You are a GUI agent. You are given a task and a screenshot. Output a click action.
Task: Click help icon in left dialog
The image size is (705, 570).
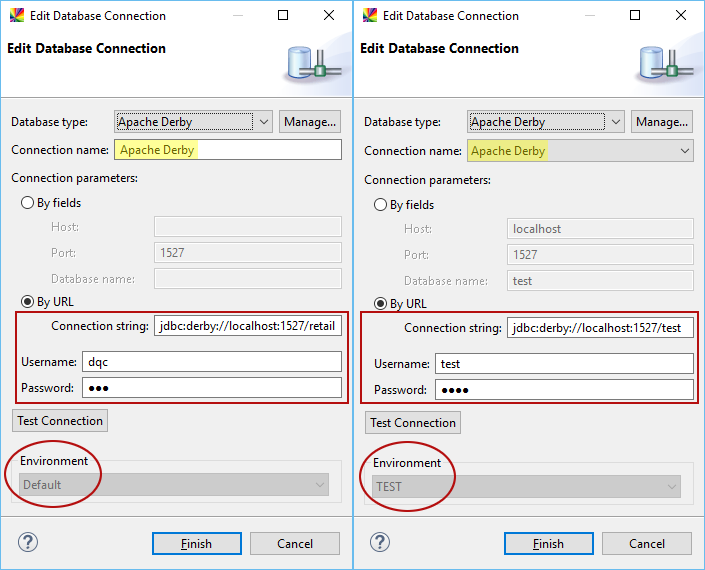pyautogui.click(x=27, y=543)
